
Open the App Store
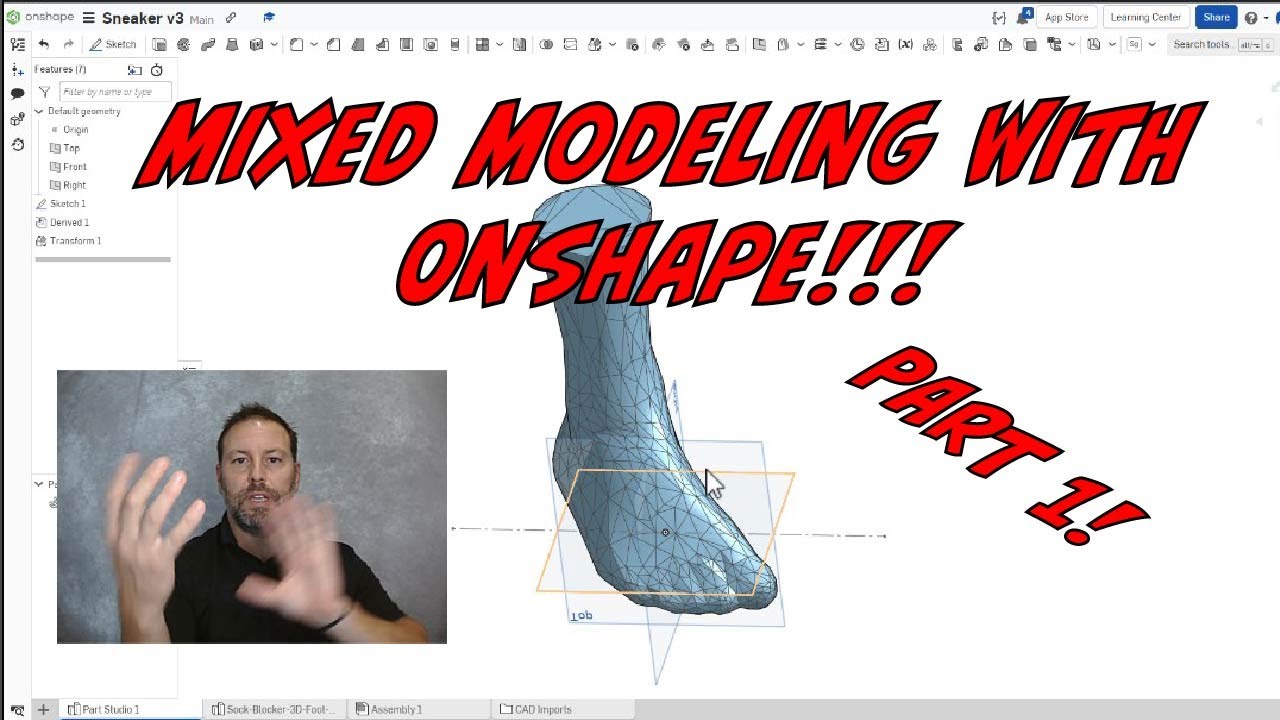[x=1066, y=17]
